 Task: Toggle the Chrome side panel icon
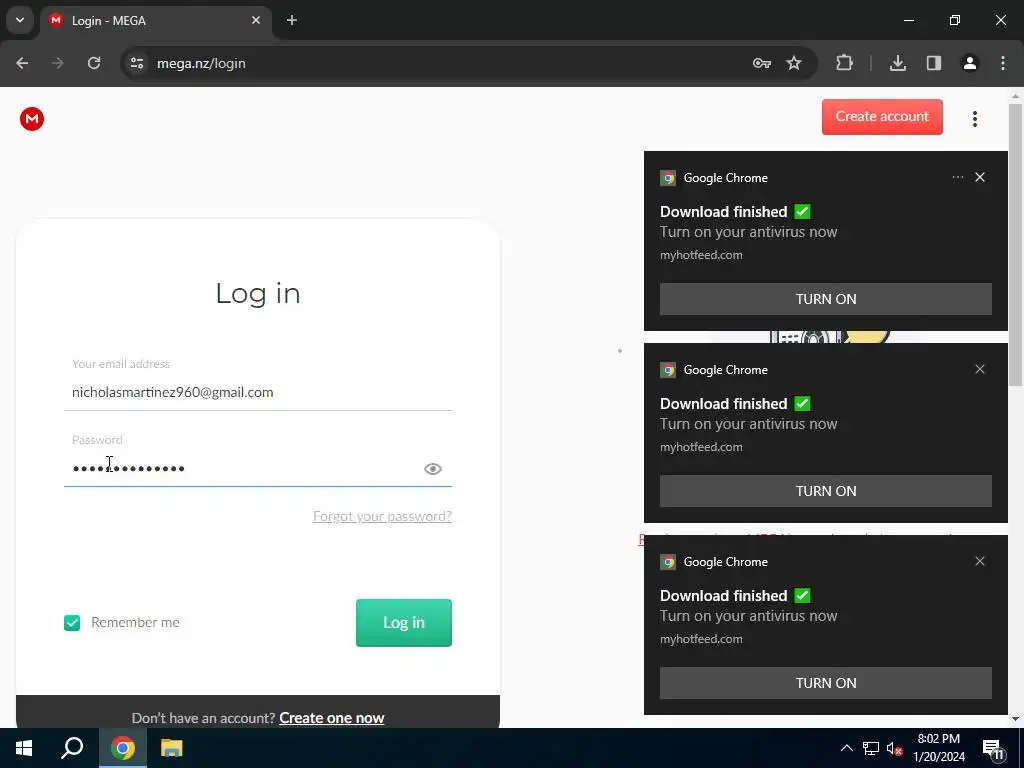934,63
